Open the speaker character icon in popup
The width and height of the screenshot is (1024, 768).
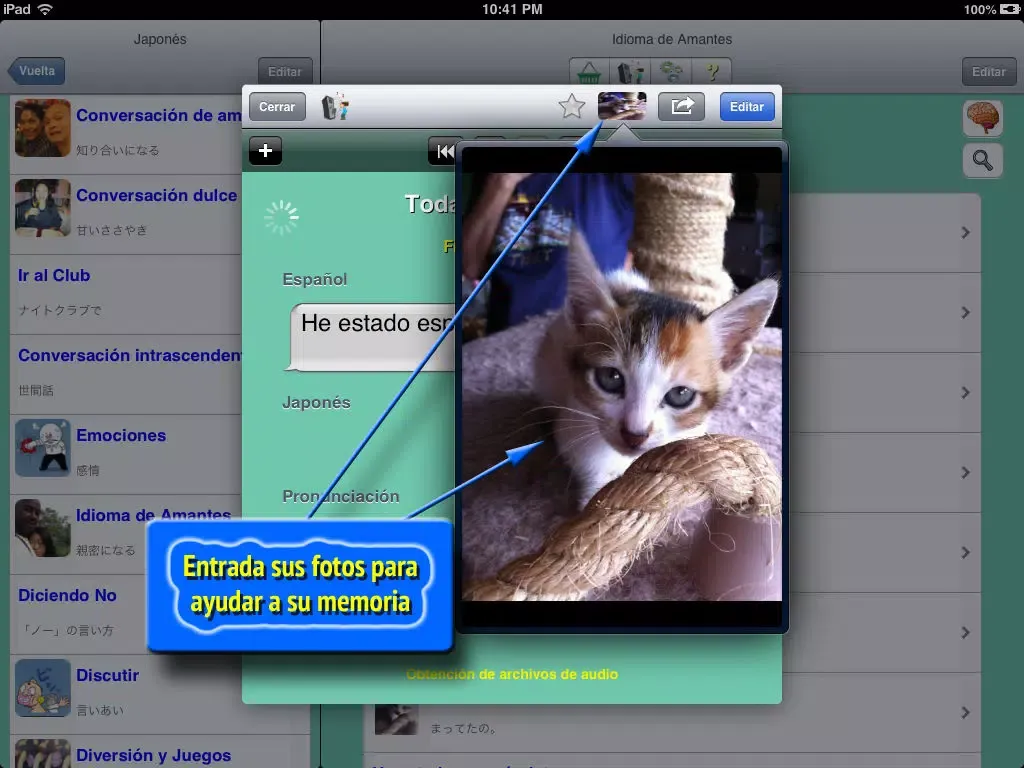[335, 106]
